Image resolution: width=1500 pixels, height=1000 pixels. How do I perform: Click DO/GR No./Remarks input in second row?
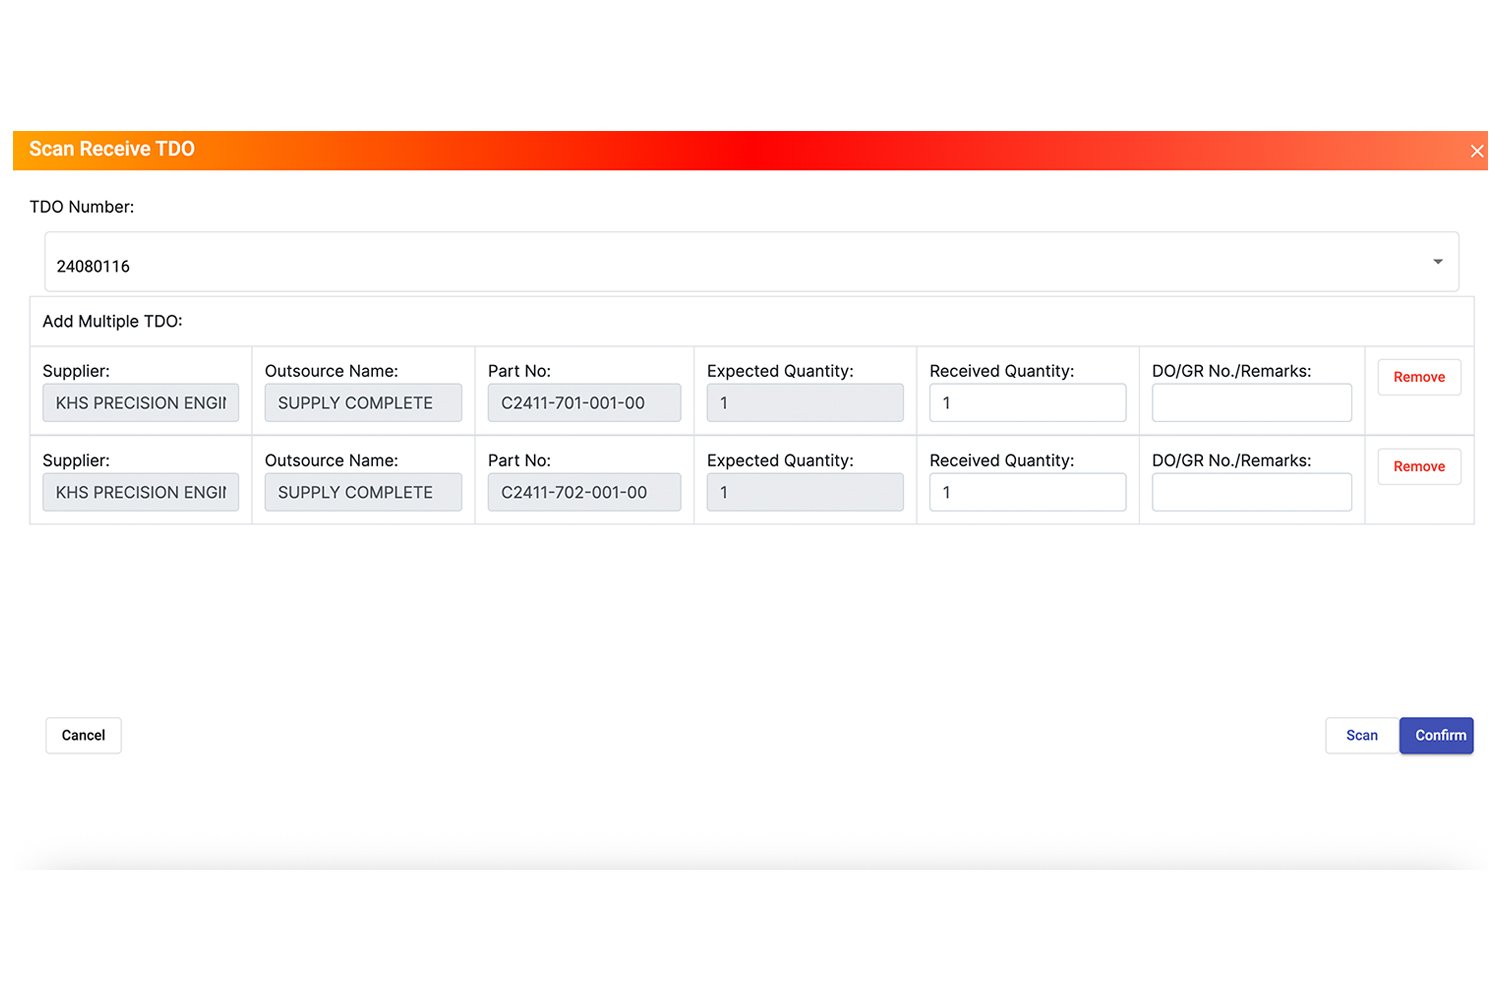[1251, 492]
